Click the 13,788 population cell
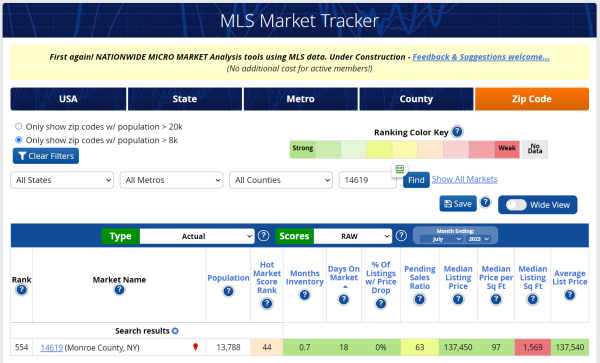600x363 pixels. pyautogui.click(x=228, y=347)
